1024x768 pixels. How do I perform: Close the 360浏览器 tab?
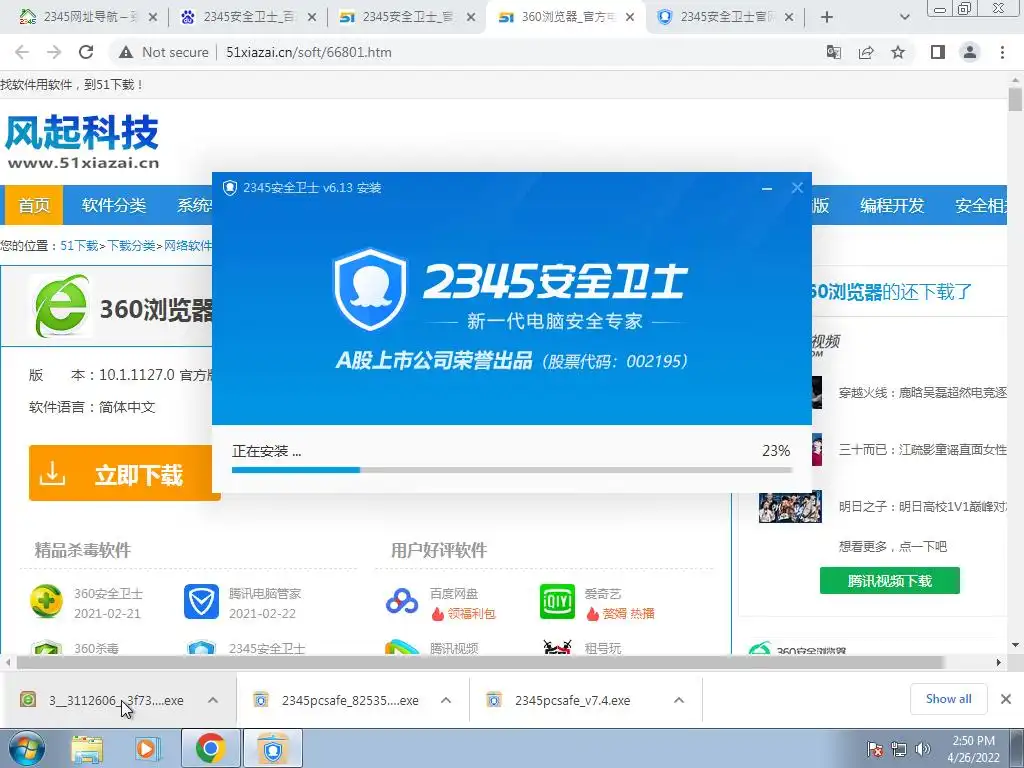pyautogui.click(x=630, y=18)
